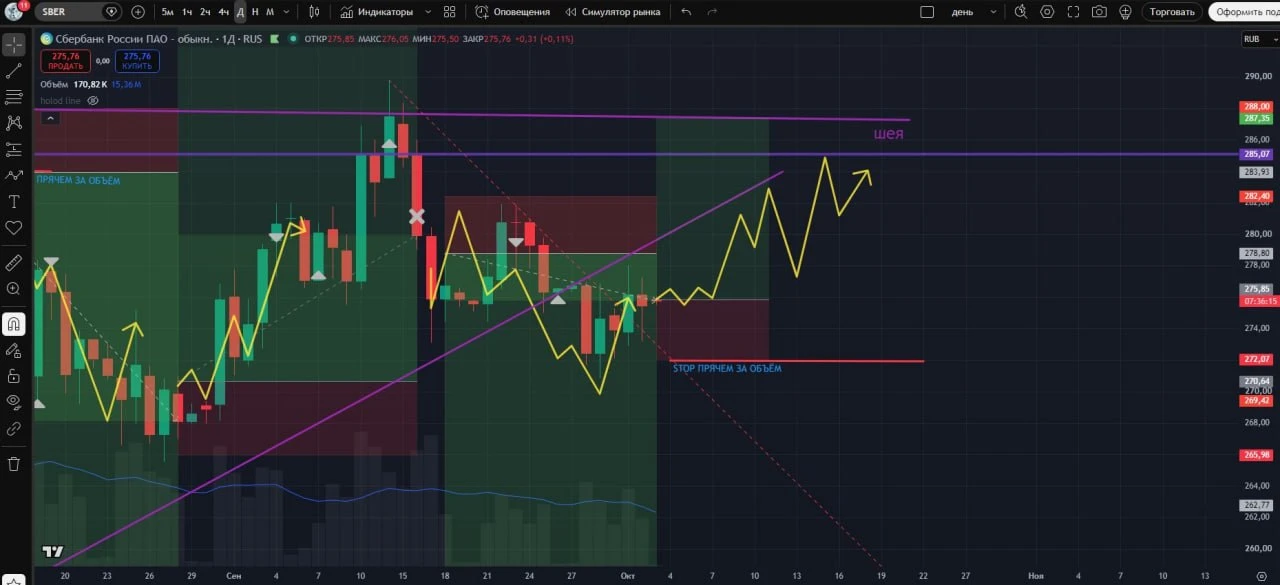The image size is (1280, 585).
Task: Open the layout selection square
Action: click(x=927, y=12)
